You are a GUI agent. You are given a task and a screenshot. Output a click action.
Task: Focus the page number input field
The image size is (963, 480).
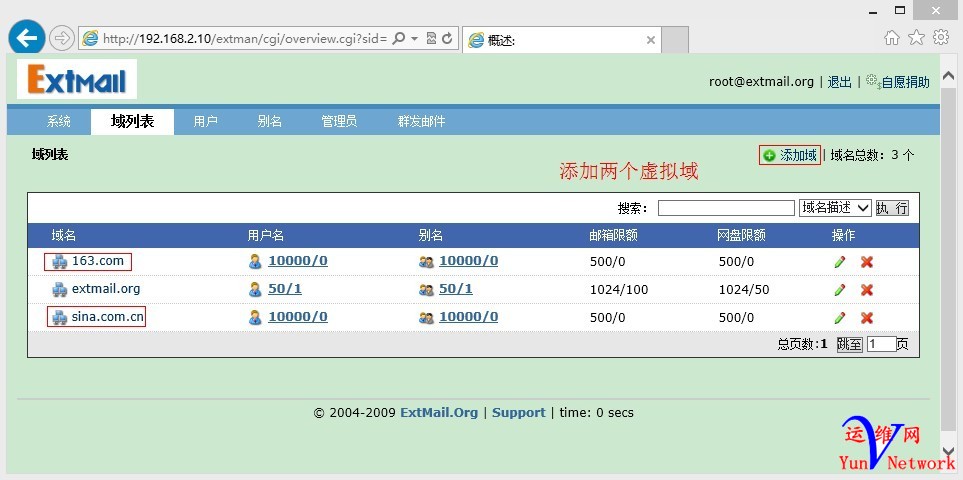coord(881,344)
